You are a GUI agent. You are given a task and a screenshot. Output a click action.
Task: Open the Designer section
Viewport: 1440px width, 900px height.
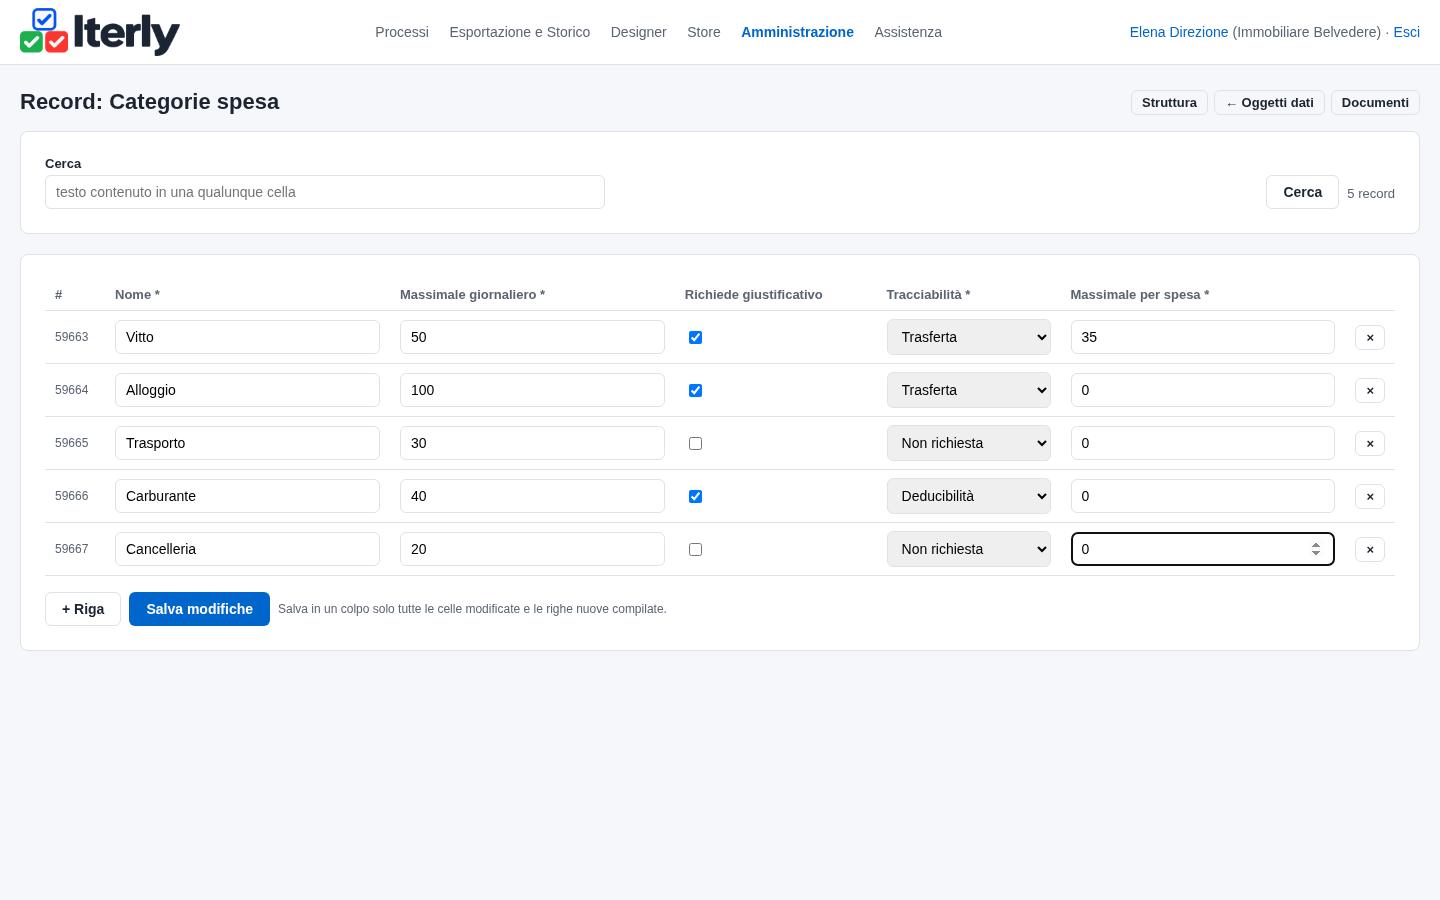[638, 32]
